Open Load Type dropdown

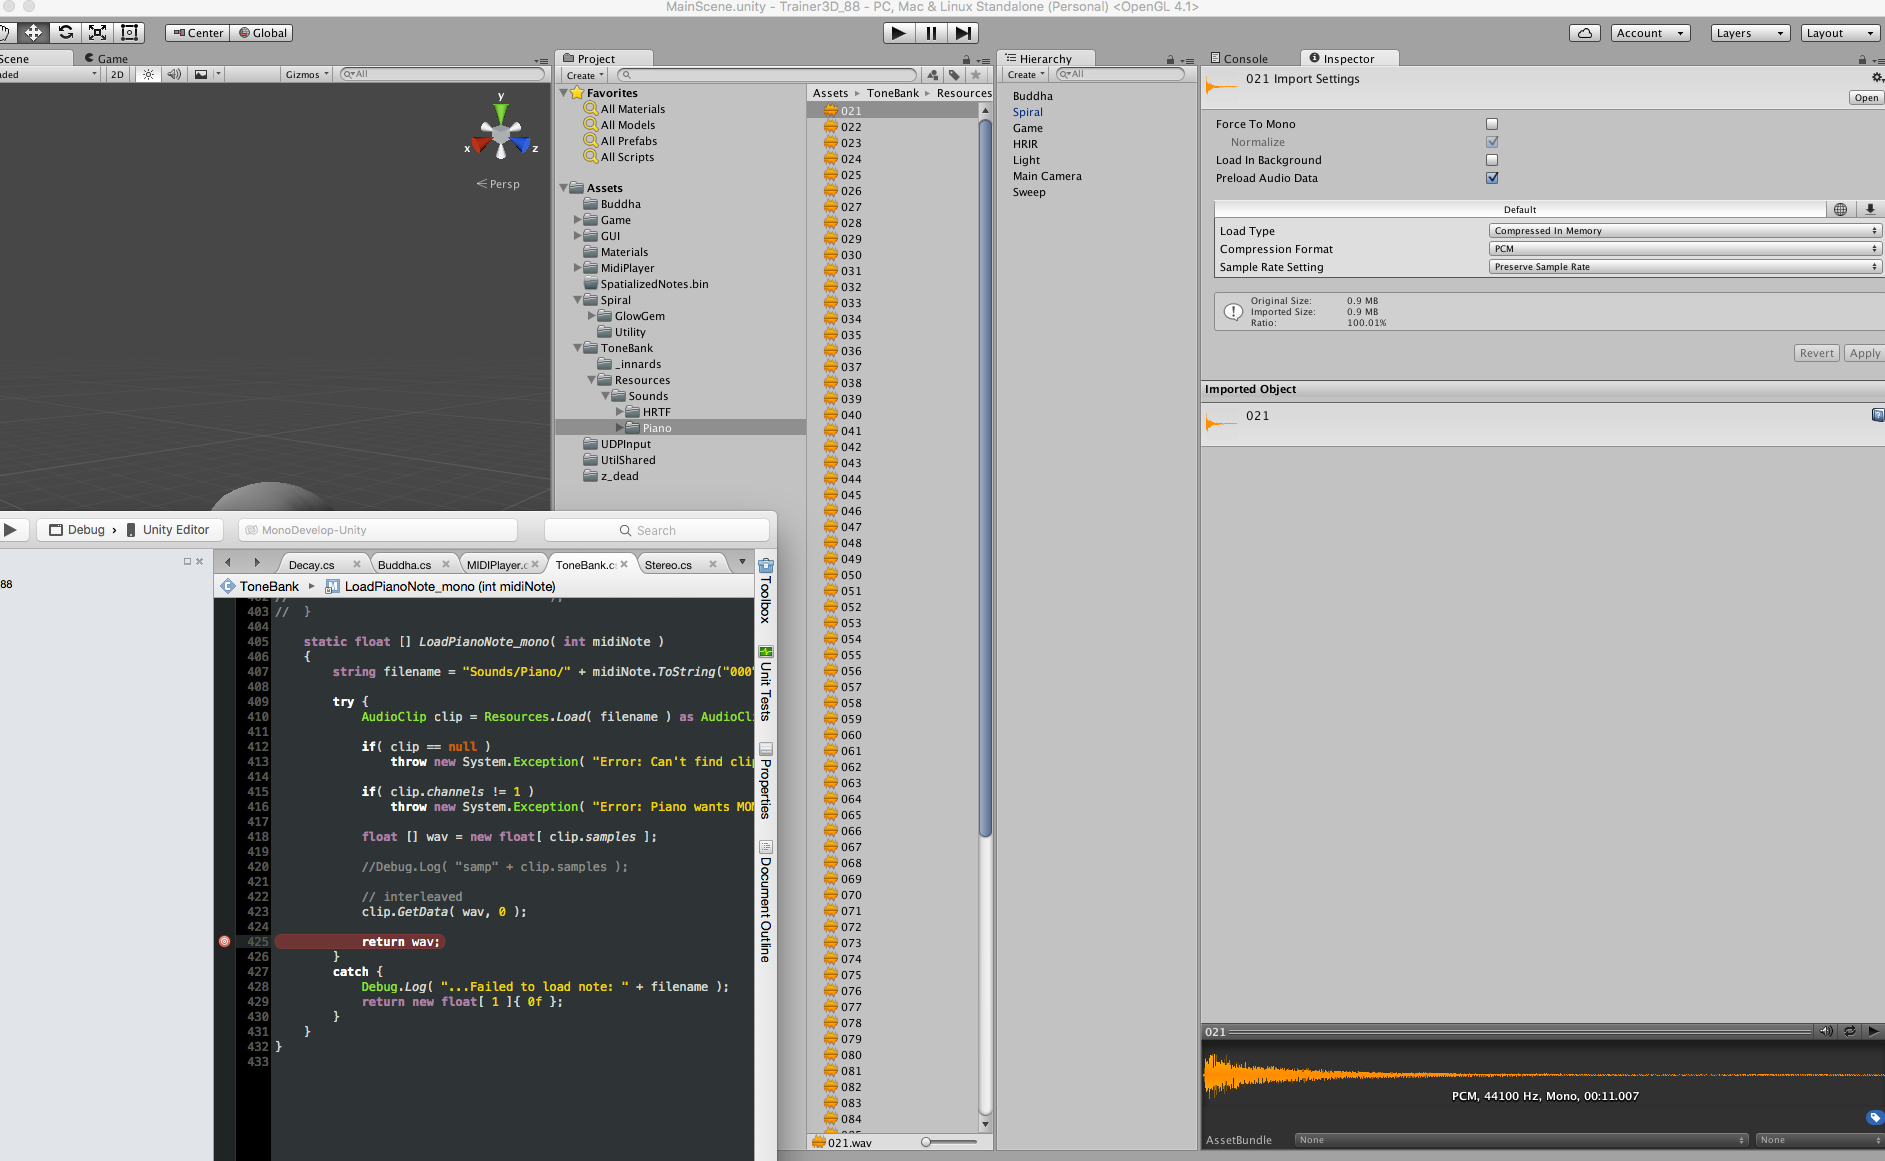[1685, 231]
